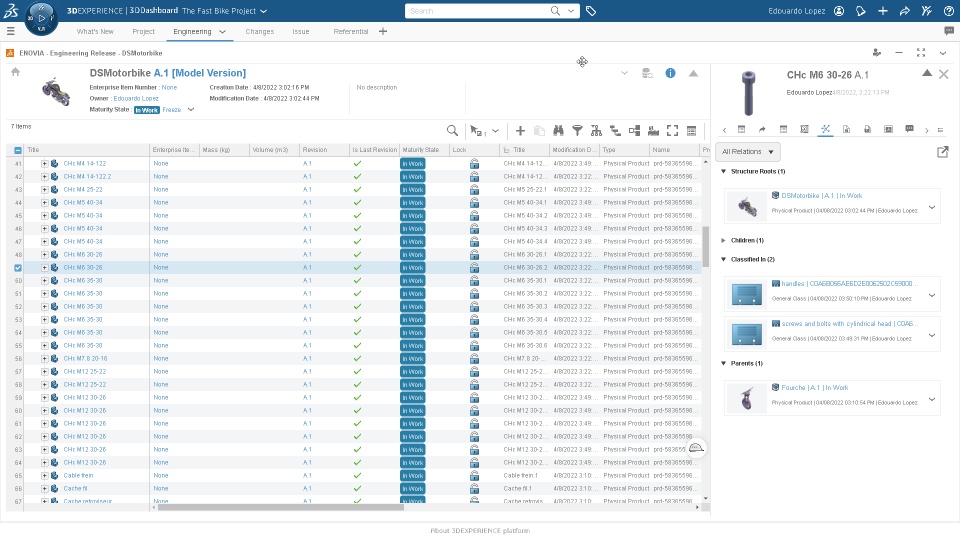The image size is (960, 540).
Task: Open the table view columns icon
Action: tap(691, 130)
